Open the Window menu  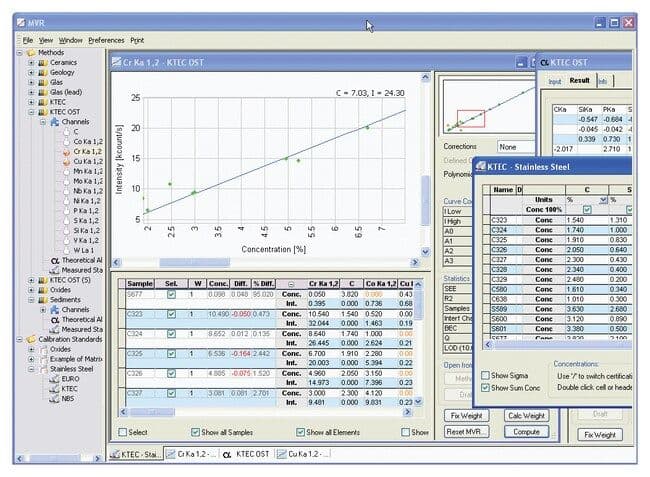coord(70,40)
